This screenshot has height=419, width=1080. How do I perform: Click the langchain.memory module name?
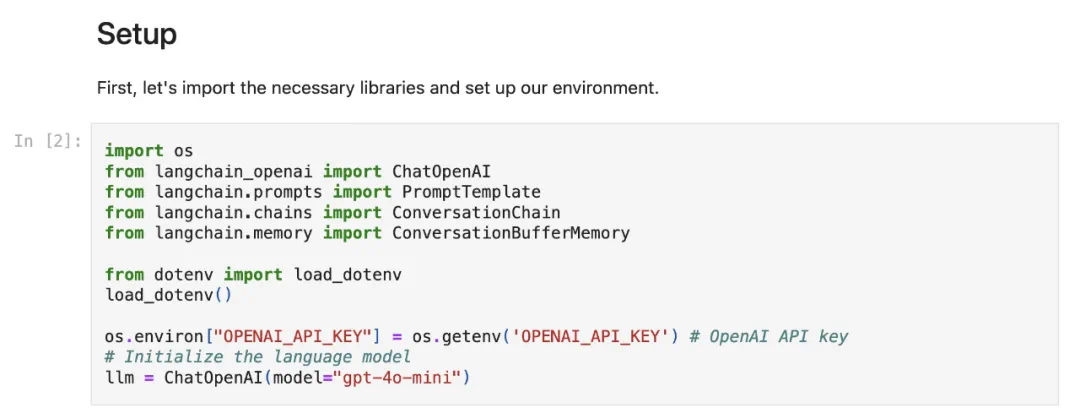coord(233,233)
